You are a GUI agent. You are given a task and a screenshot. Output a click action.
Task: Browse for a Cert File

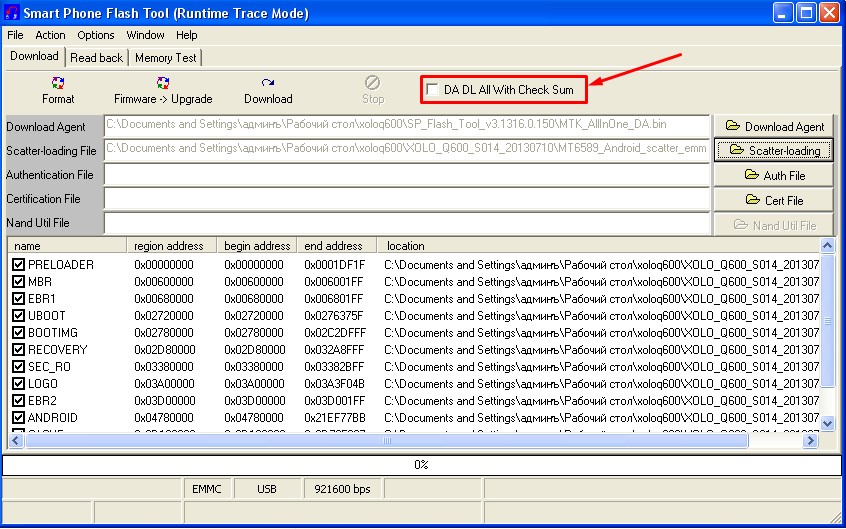[774, 200]
